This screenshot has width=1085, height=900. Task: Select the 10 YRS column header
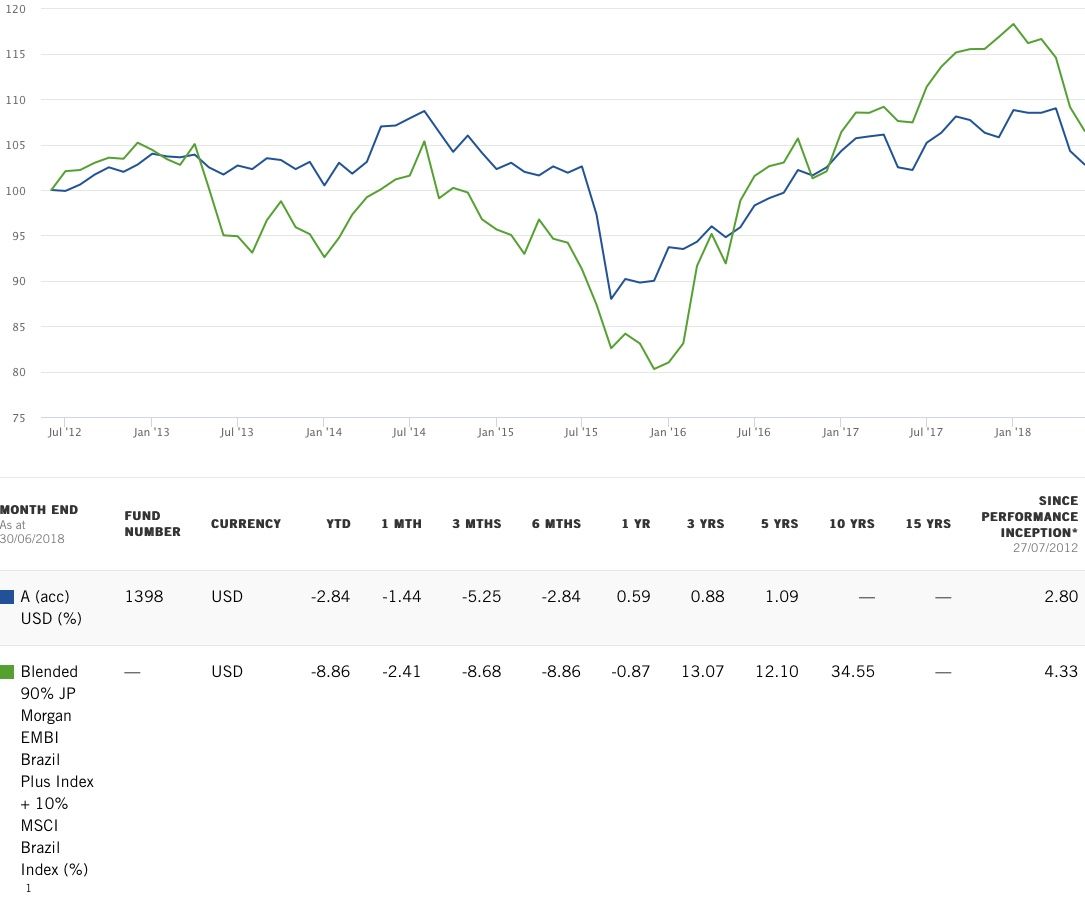pos(852,524)
